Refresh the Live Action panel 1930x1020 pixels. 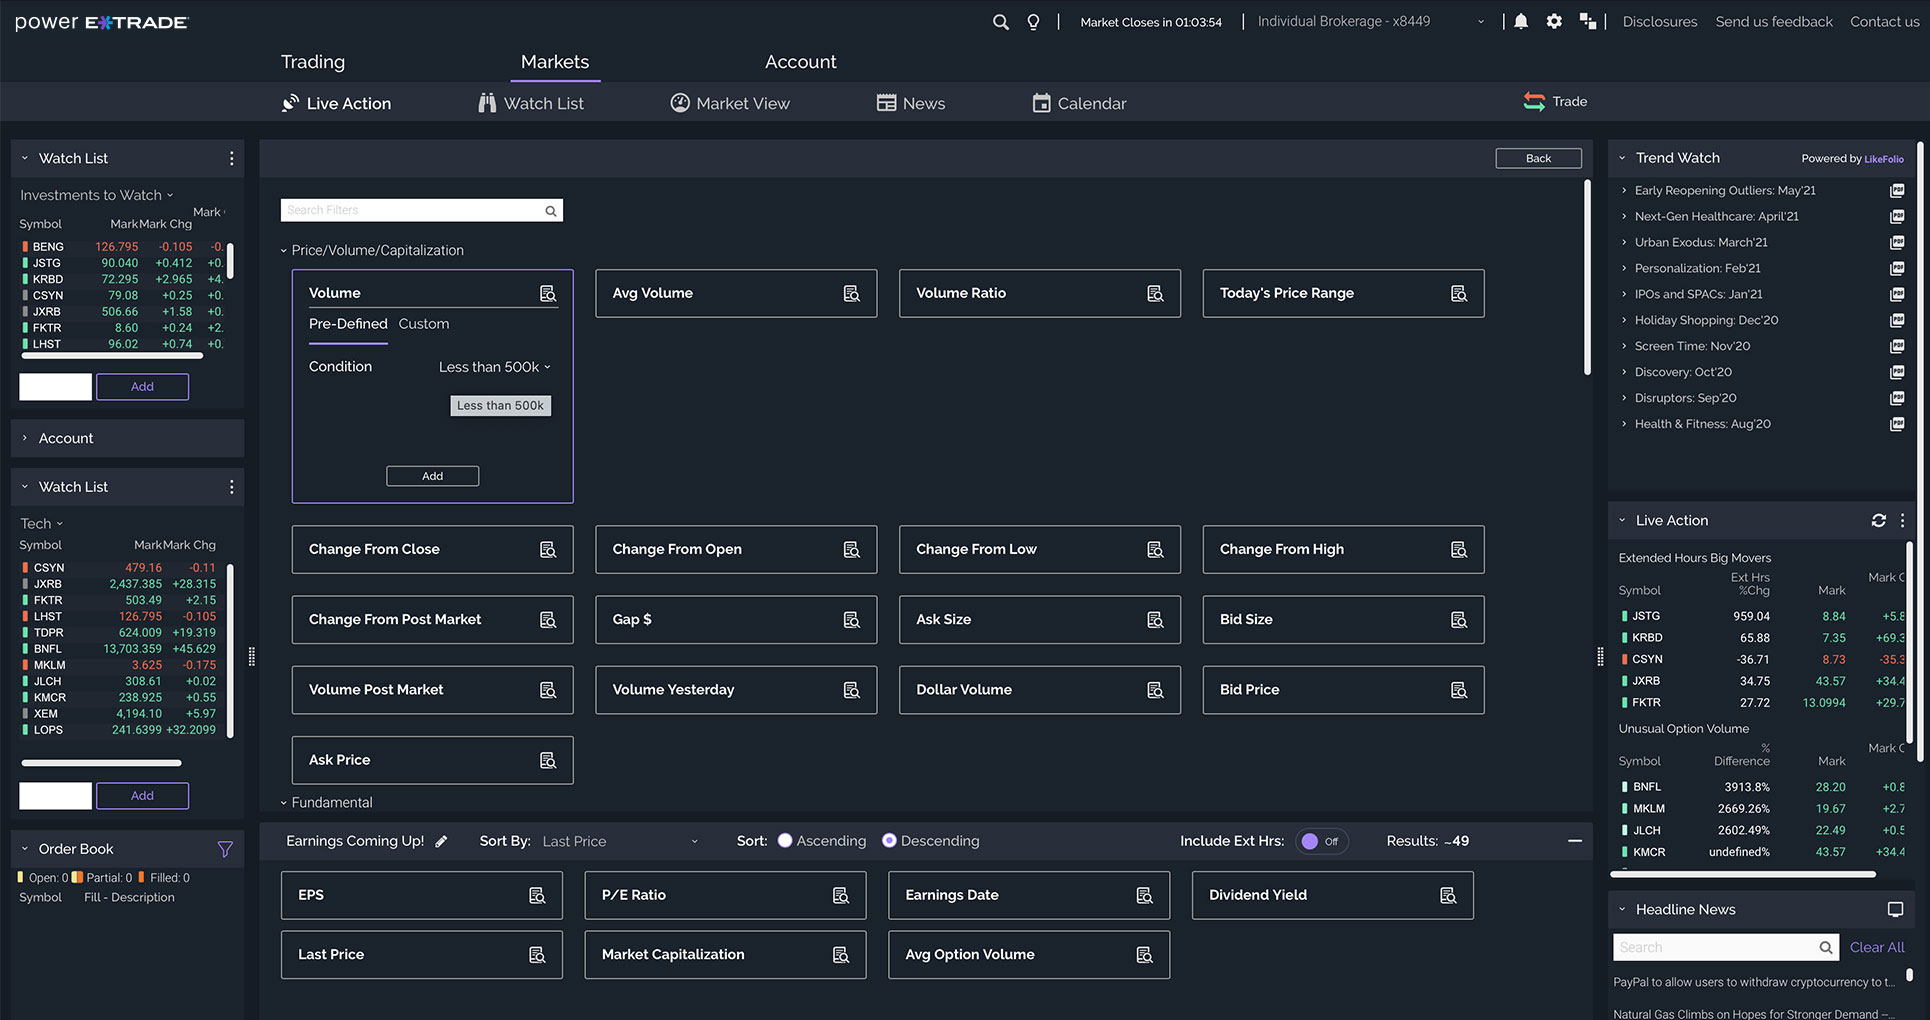(1878, 521)
